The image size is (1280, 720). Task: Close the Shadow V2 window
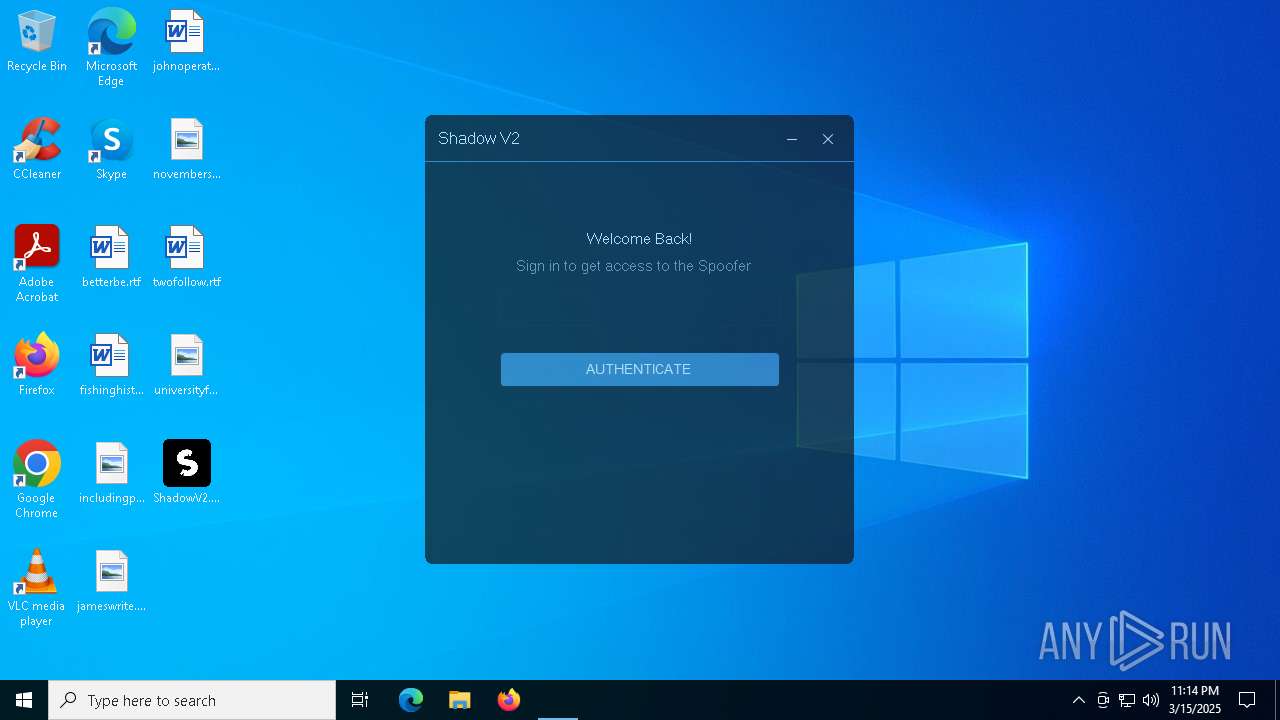click(828, 139)
